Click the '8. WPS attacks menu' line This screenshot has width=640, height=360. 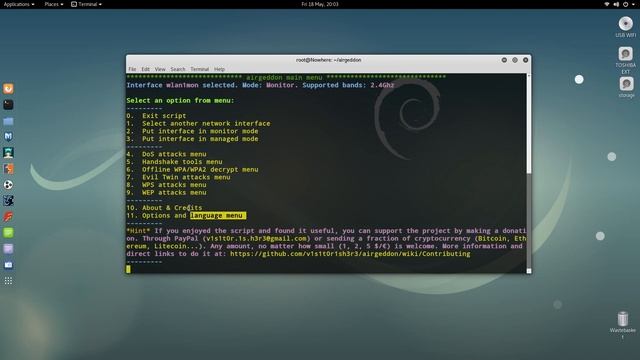pos(166,185)
